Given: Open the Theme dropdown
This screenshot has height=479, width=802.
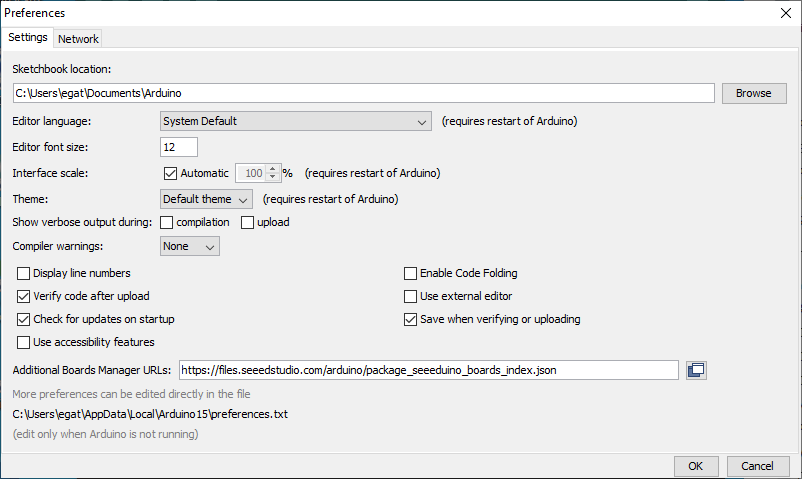Looking at the screenshot, I should [206, 199].
